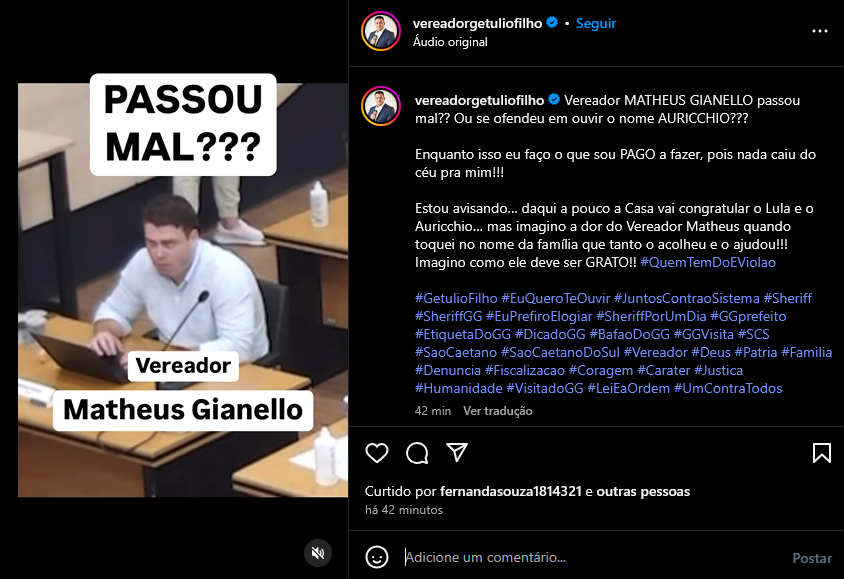Focus the Adicione um comentário field
This screenshot has height=579, width=844.
point(592,557)
